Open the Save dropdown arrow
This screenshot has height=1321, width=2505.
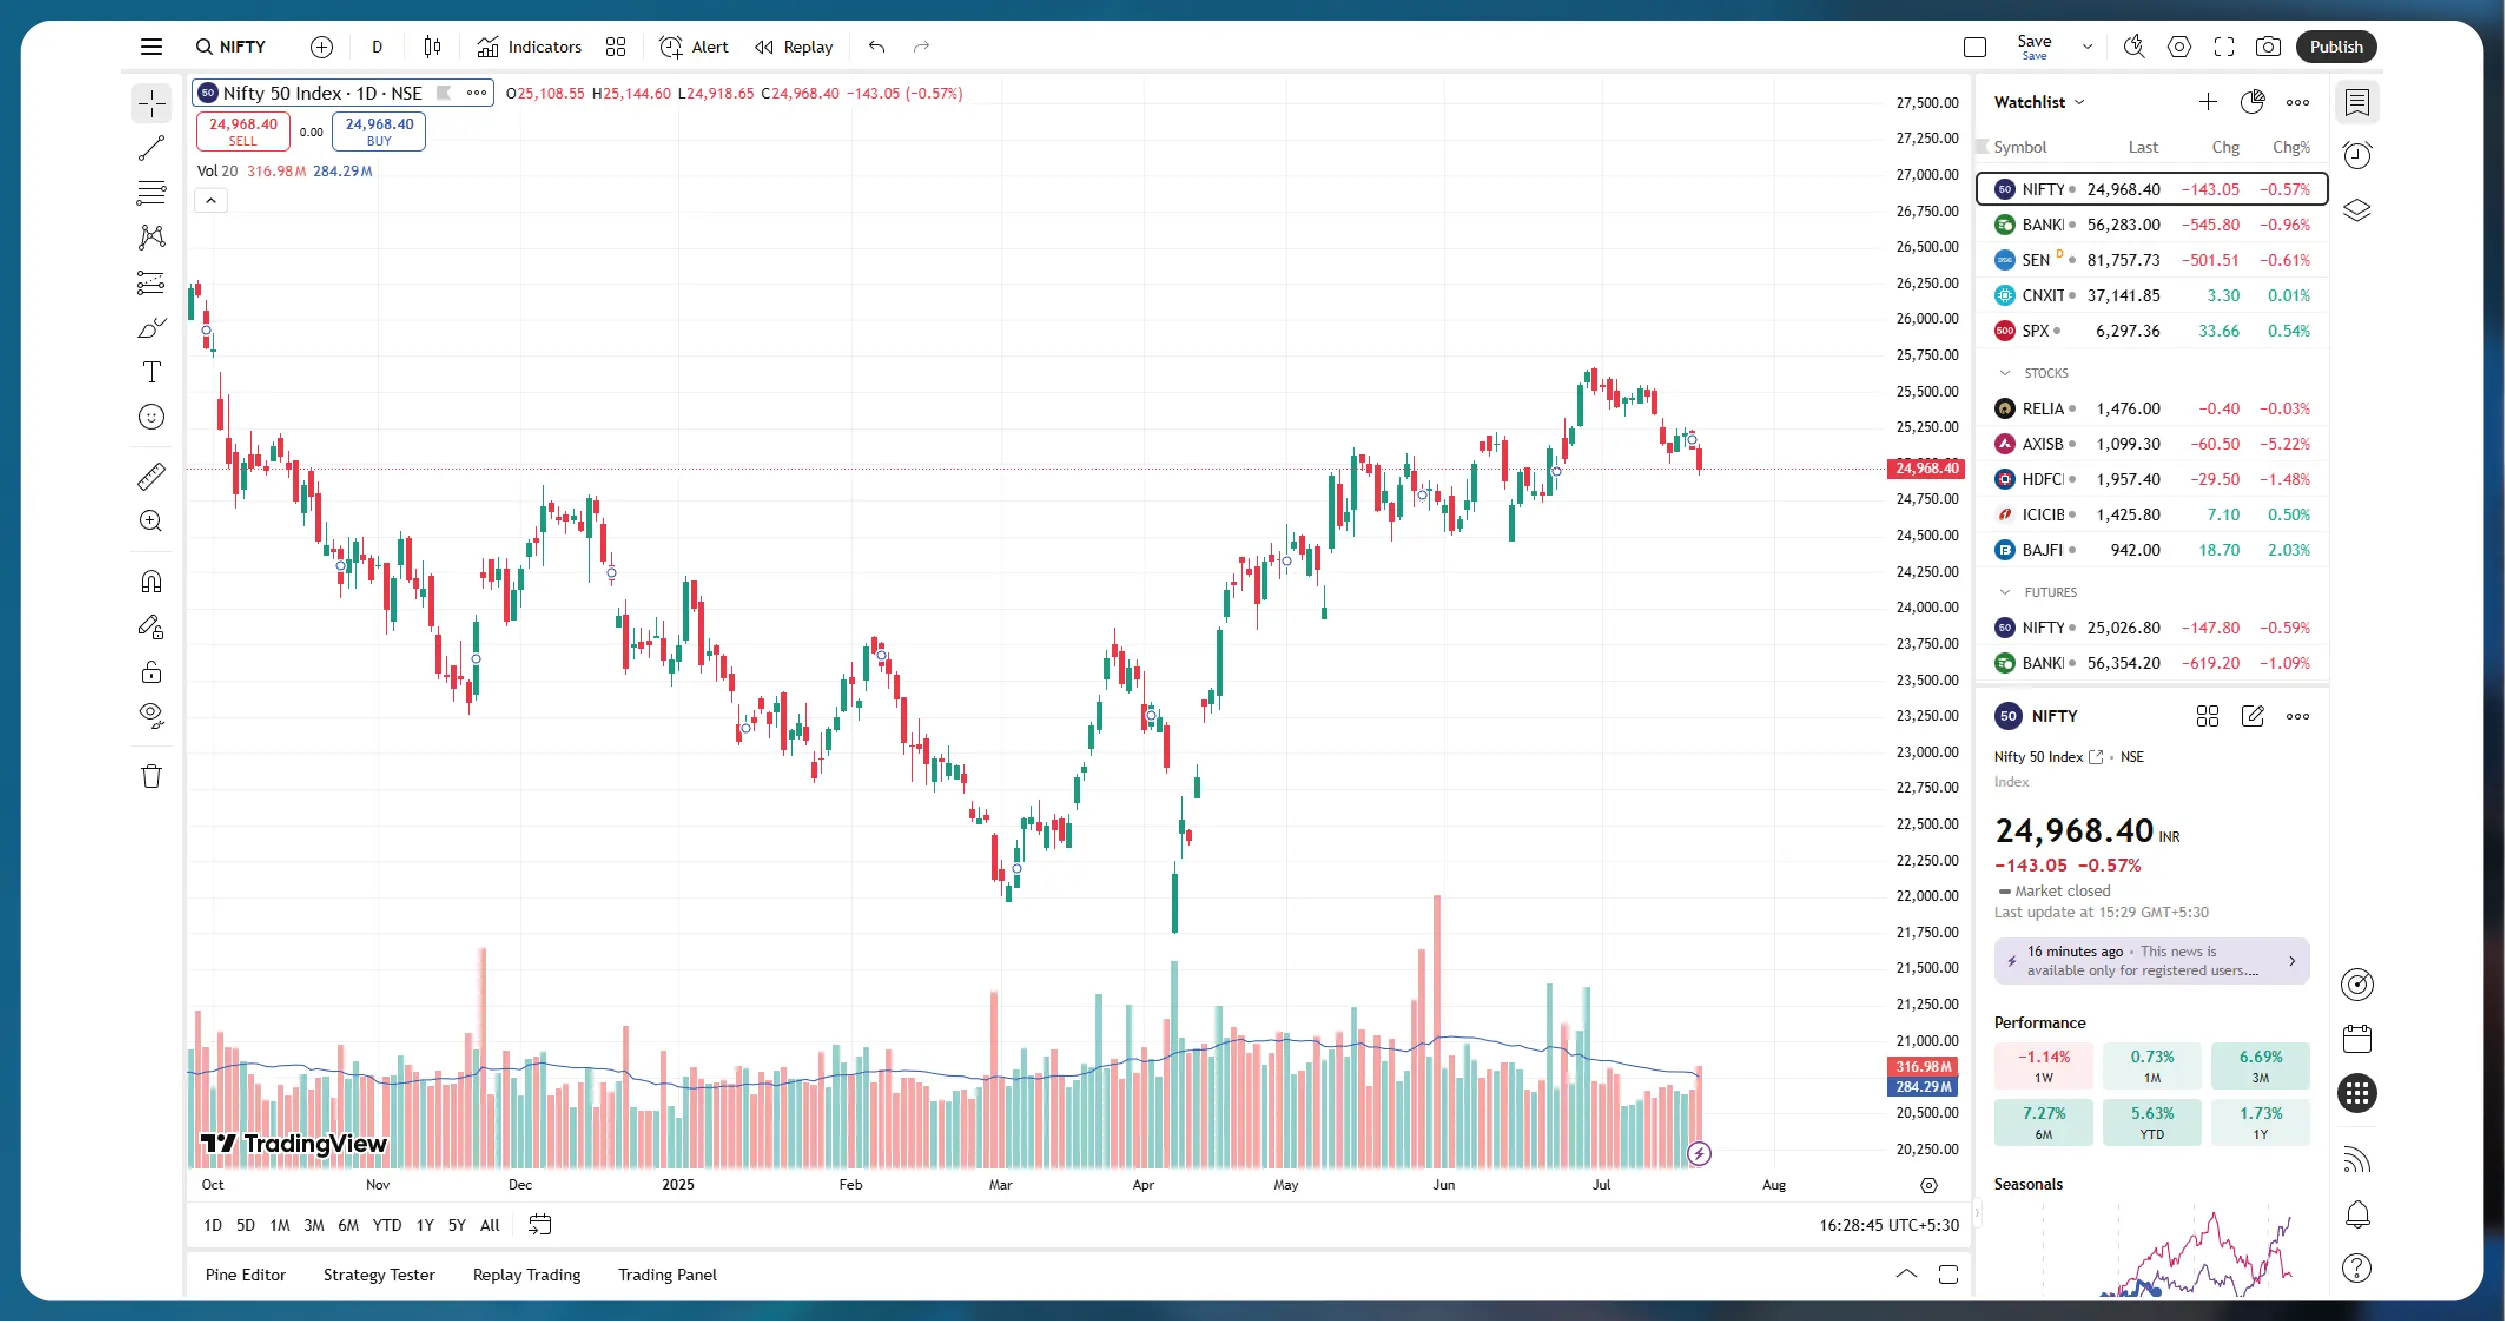point(2087,47)
